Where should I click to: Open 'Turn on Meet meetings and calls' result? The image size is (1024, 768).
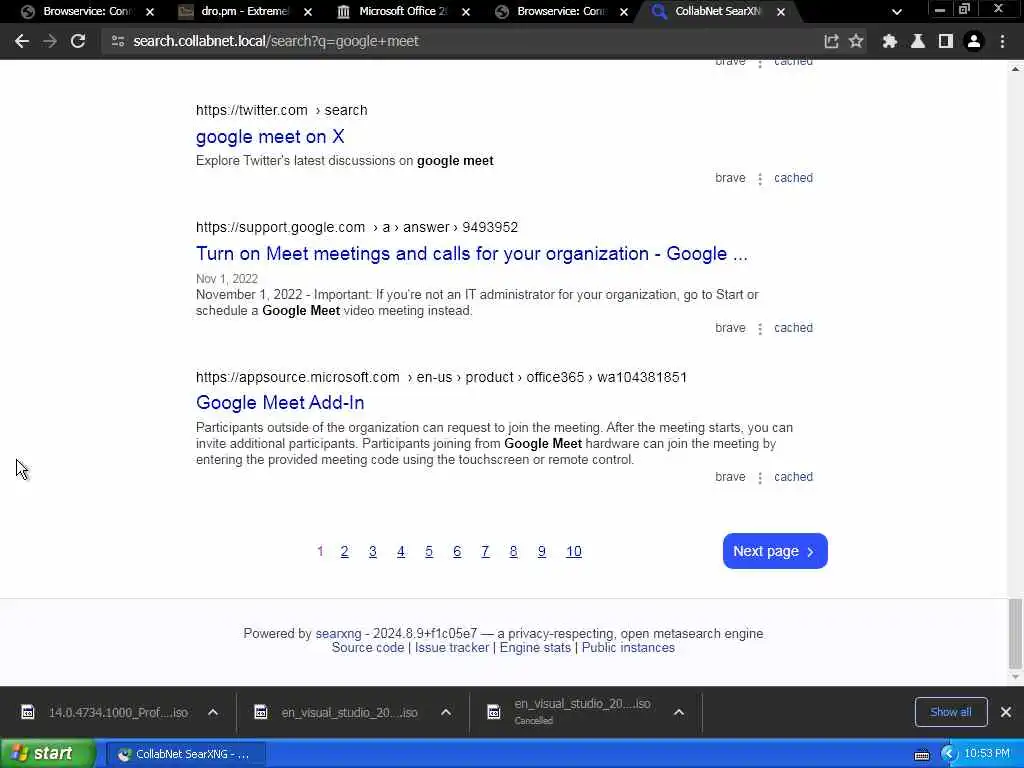coord(472,253)
